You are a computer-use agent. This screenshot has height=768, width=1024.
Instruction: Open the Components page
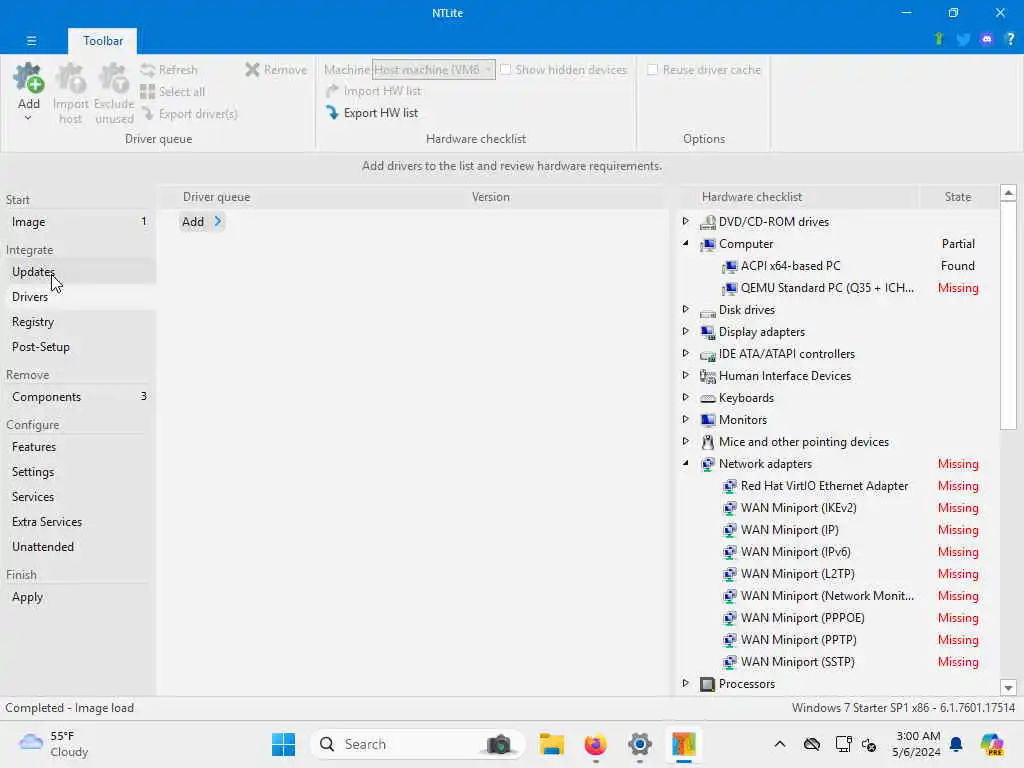[x=78, y=397]
